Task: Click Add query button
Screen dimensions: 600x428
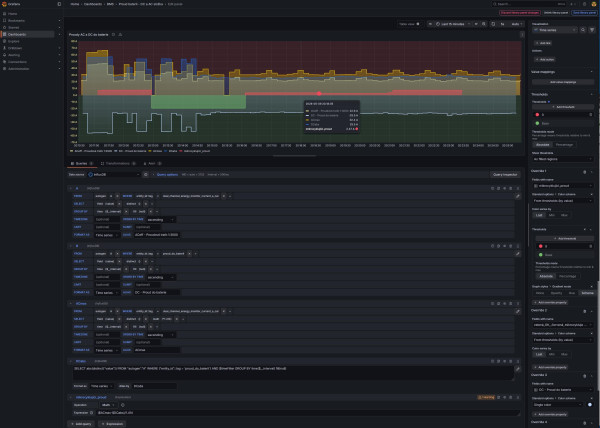Action: tap(82, 424)
